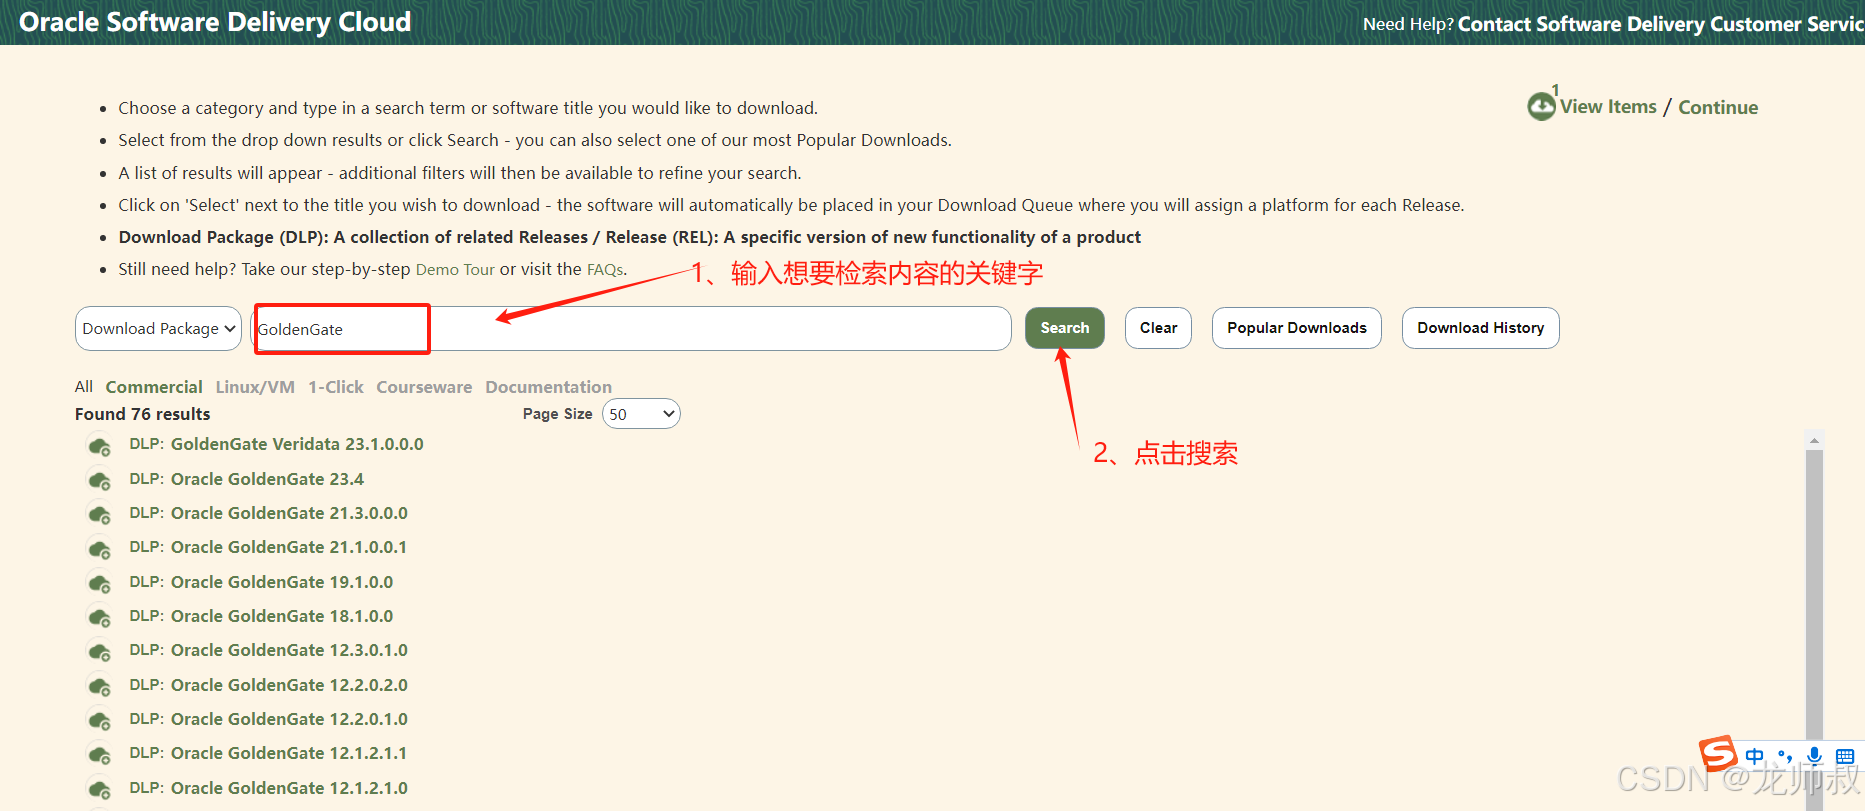Click the cloud icon beside Oracle GoldenGate 19.1.0.0
1865x811 pixels.
(x=99, y=584)
